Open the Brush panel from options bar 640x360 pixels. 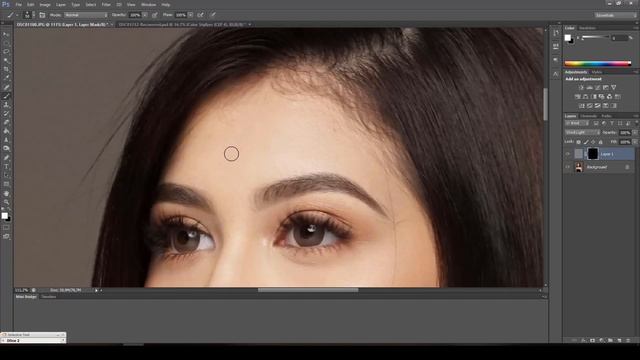coord(42,15)
